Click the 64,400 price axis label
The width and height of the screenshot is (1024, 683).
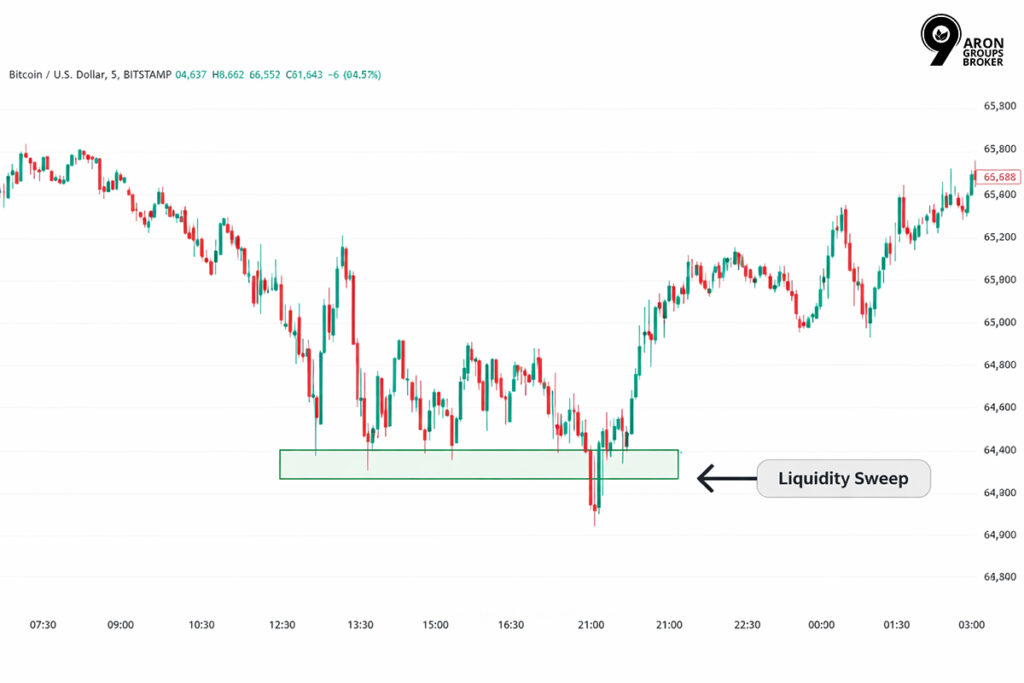pos(1000,451)
